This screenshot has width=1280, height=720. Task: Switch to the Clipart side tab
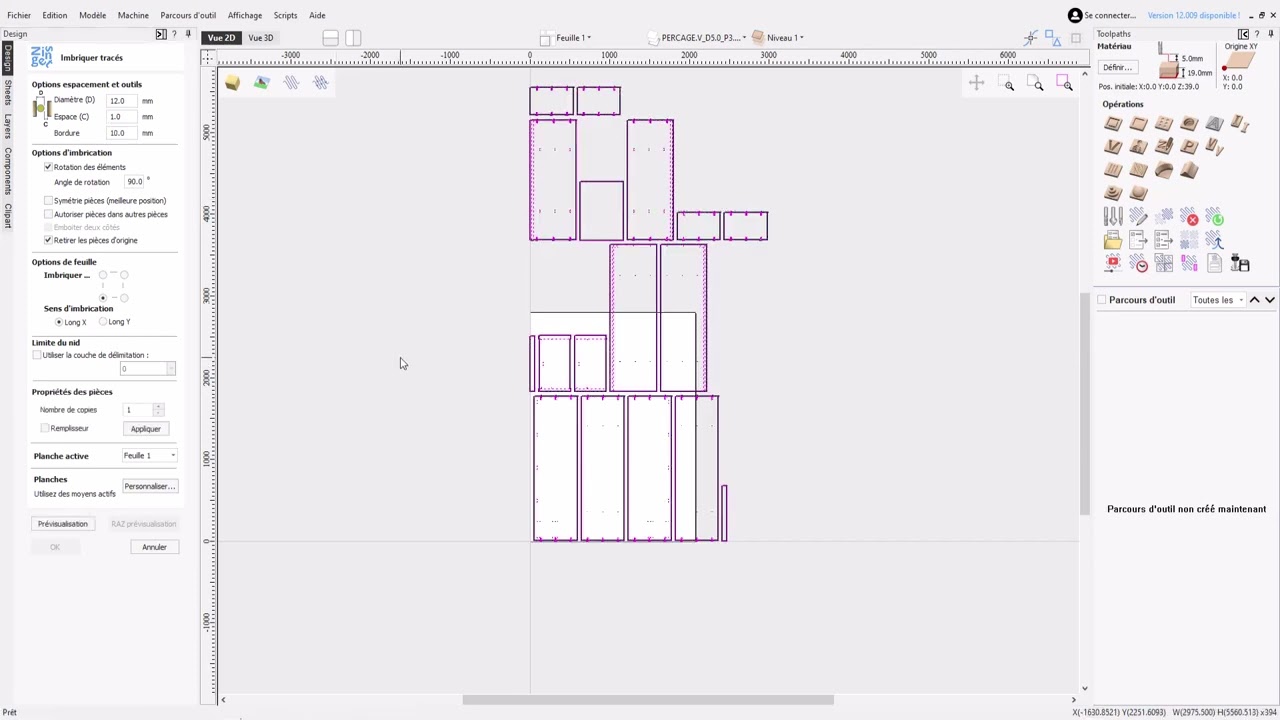(x=7, y=215)
